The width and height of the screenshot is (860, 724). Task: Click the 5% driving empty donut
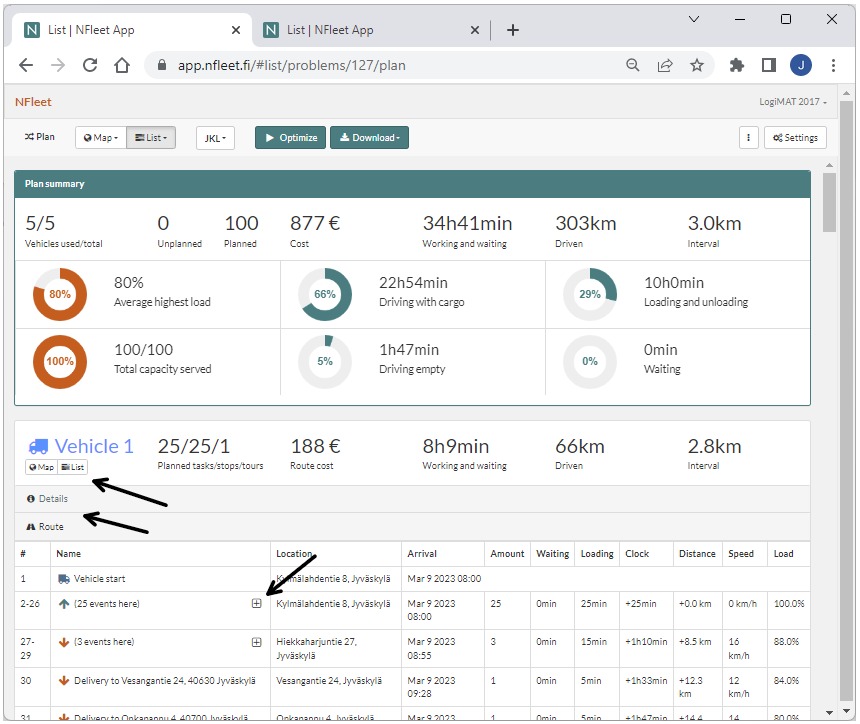click(x=325, y=361)
